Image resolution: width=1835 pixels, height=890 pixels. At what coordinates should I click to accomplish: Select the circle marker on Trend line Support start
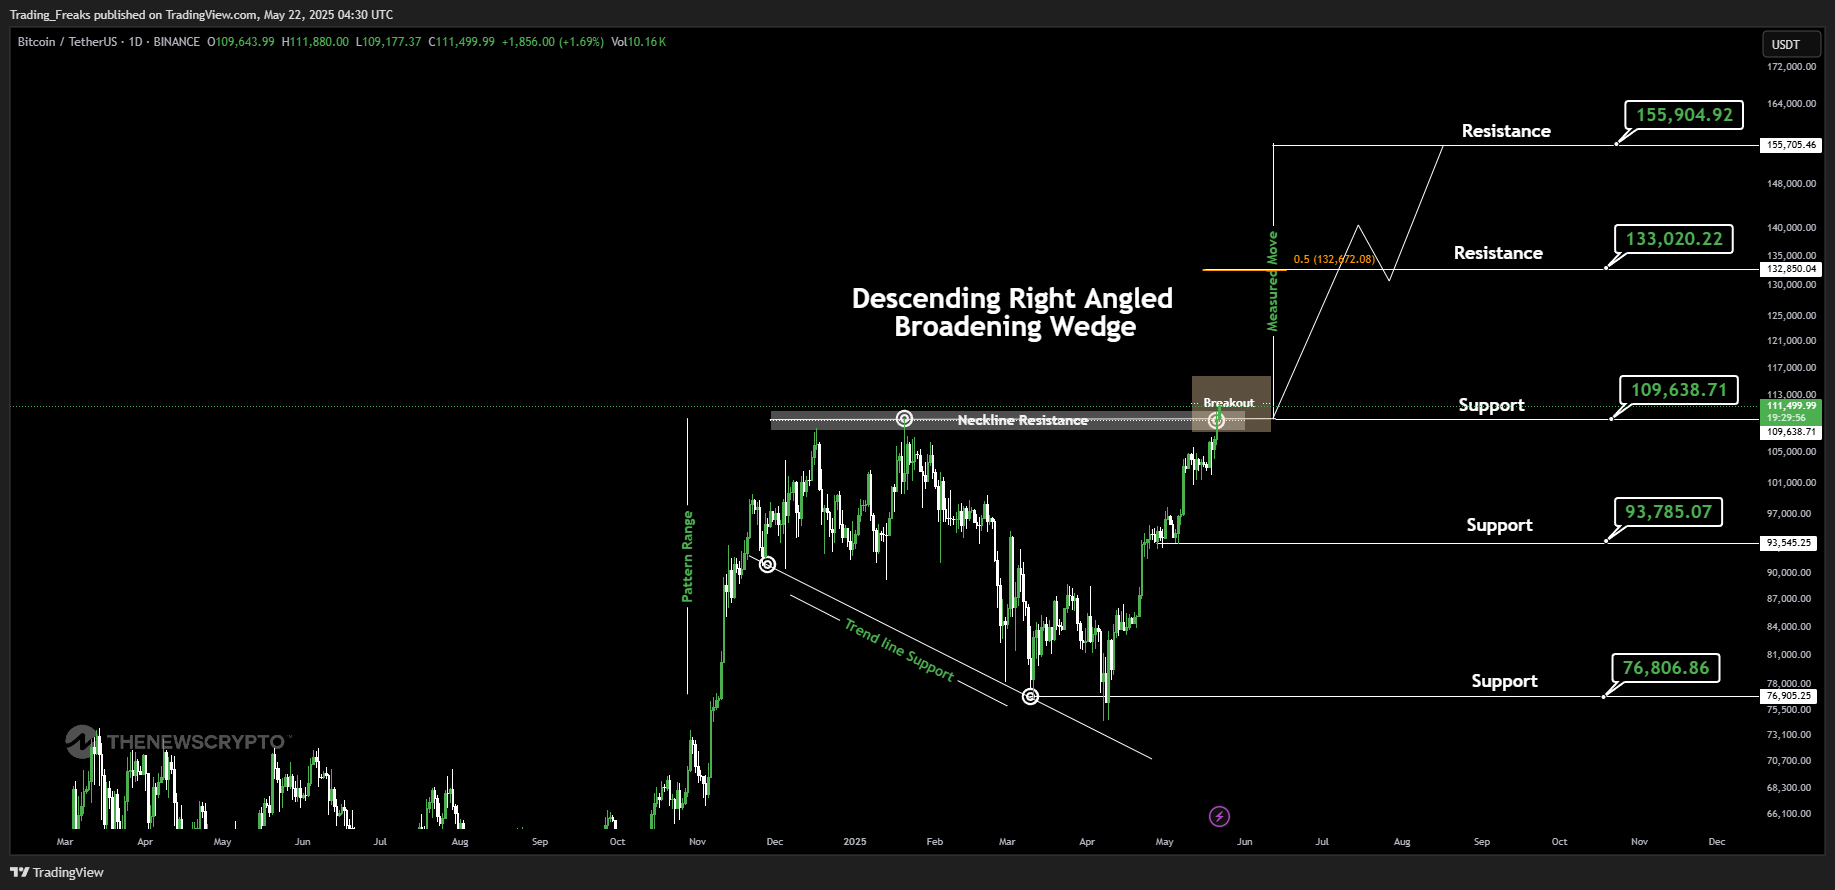[x=767, y=565]
